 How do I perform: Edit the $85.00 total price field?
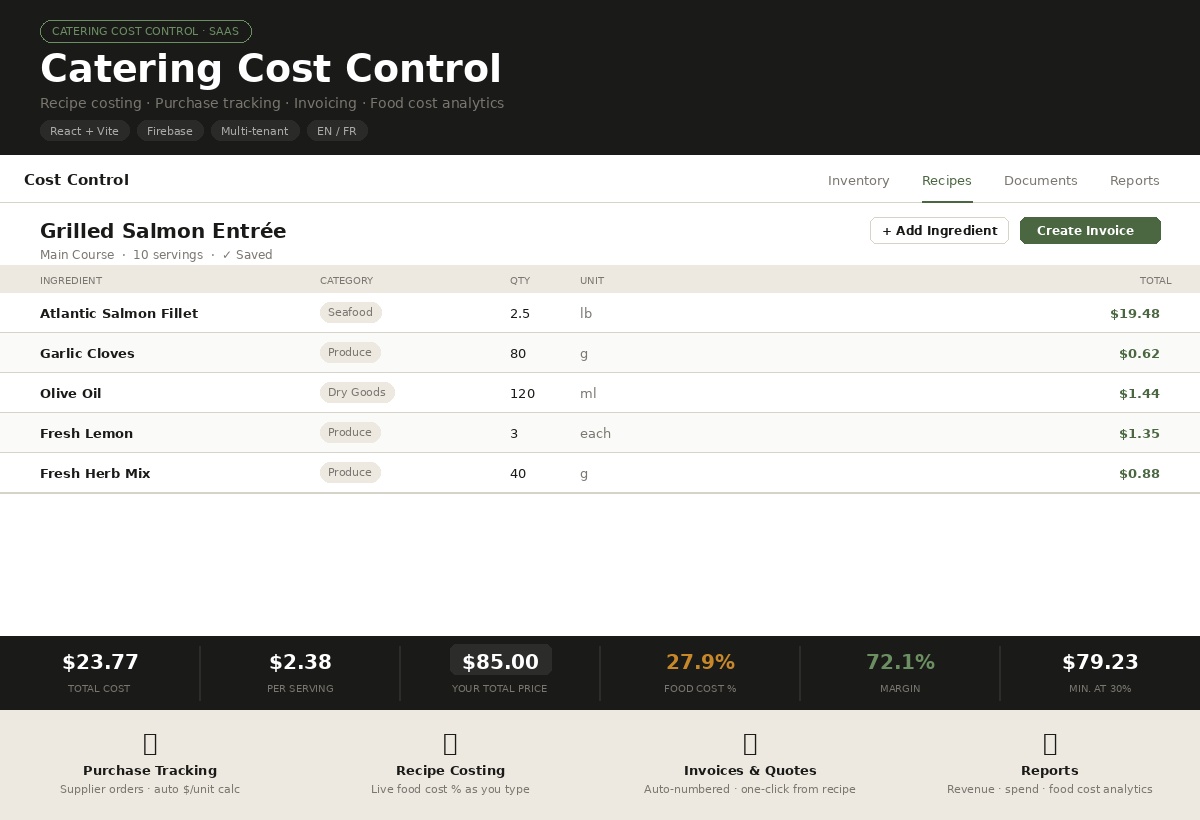500,662
